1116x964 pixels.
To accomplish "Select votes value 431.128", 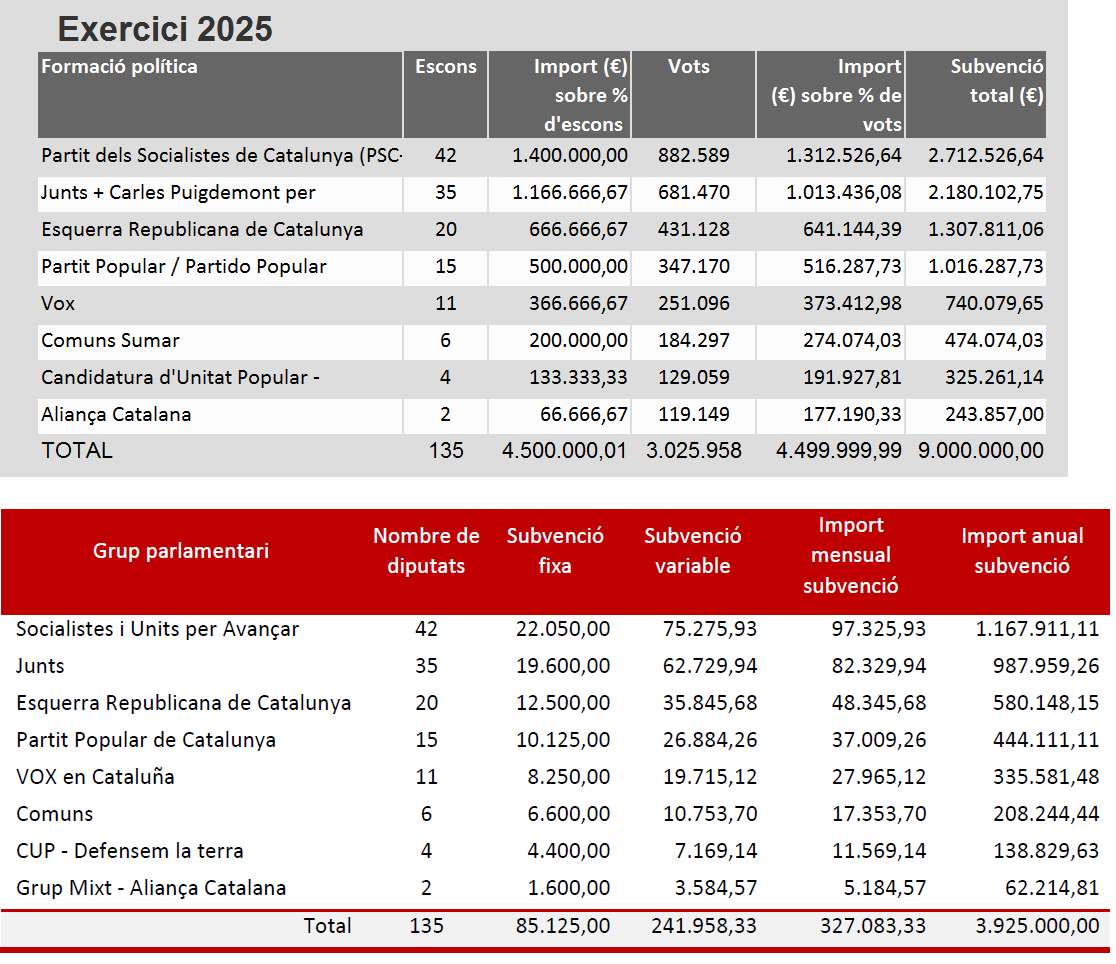I will point(694,230).
